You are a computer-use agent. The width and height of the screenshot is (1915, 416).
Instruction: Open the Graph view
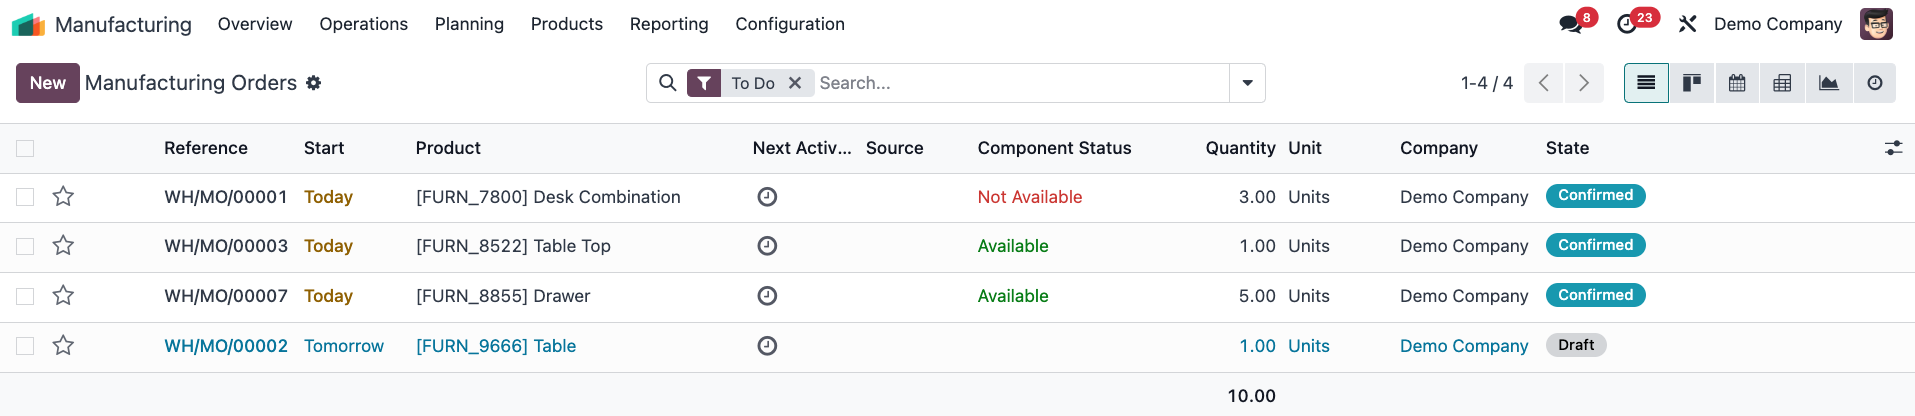tap(1828, 83)
